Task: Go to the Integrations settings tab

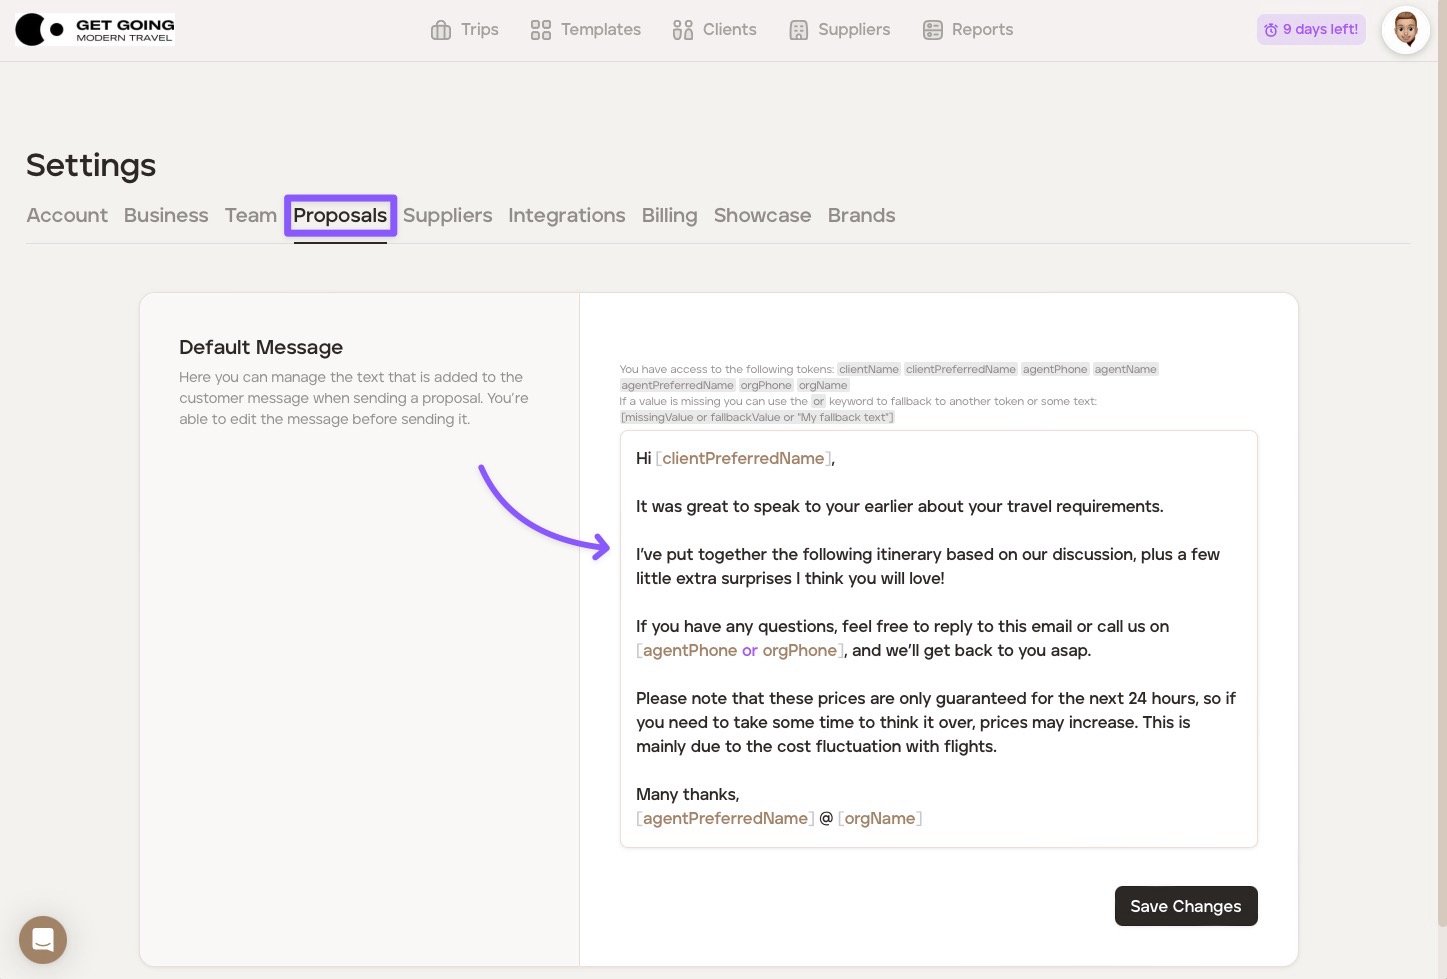Action: click(x=566, y=215)
